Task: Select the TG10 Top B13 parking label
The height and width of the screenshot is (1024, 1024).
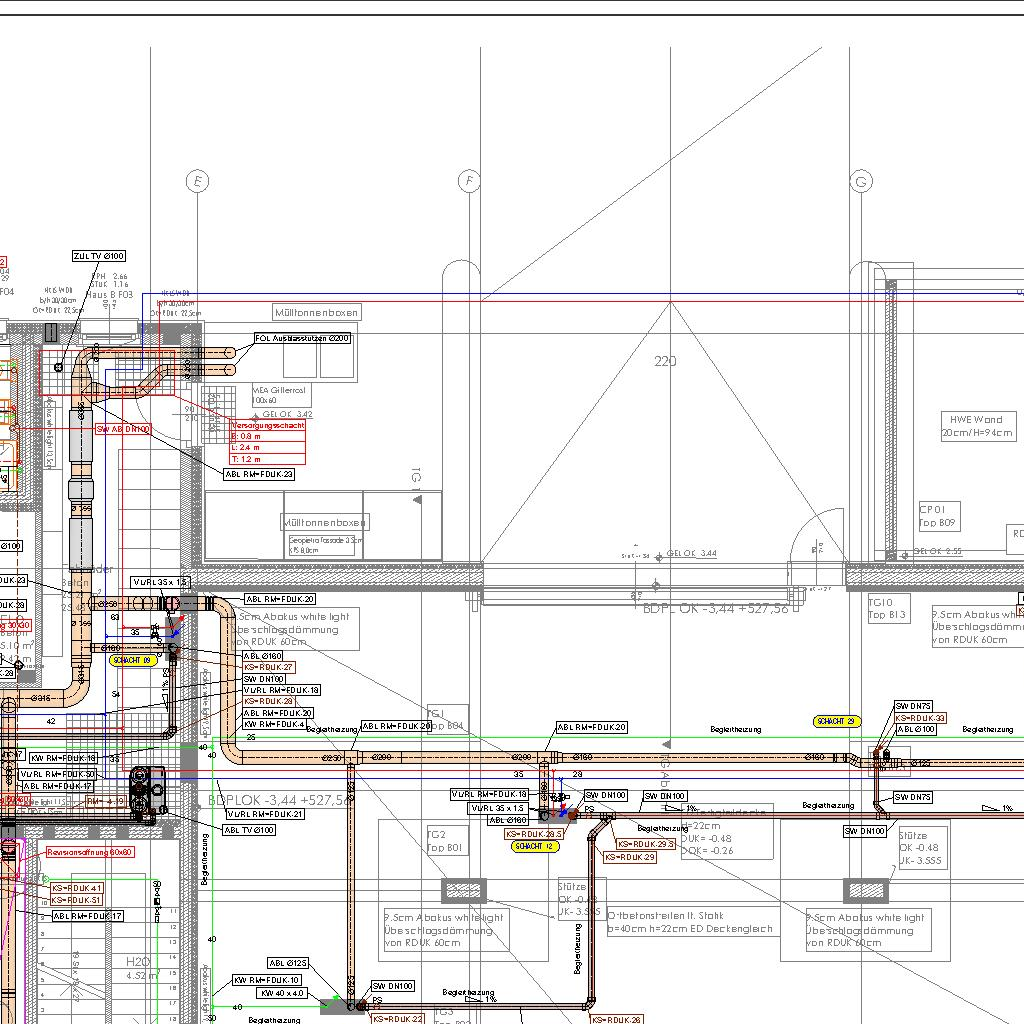Action: pos(888,609)
